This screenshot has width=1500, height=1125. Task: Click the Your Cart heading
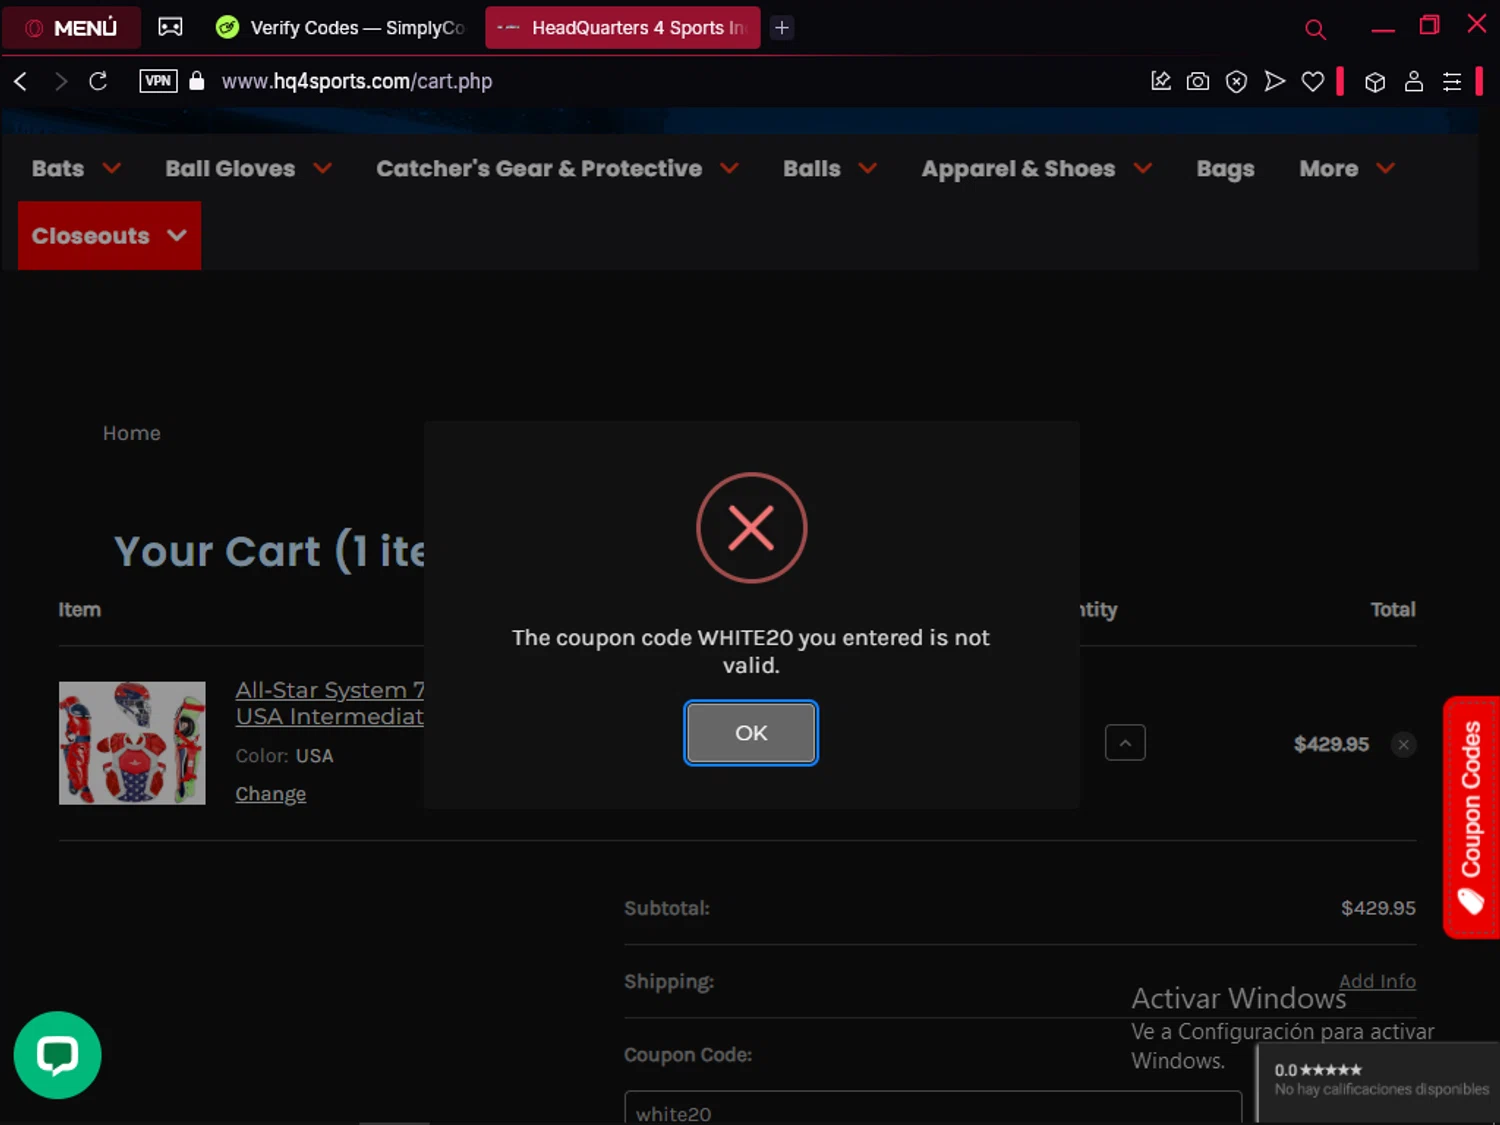coord(269,551)
